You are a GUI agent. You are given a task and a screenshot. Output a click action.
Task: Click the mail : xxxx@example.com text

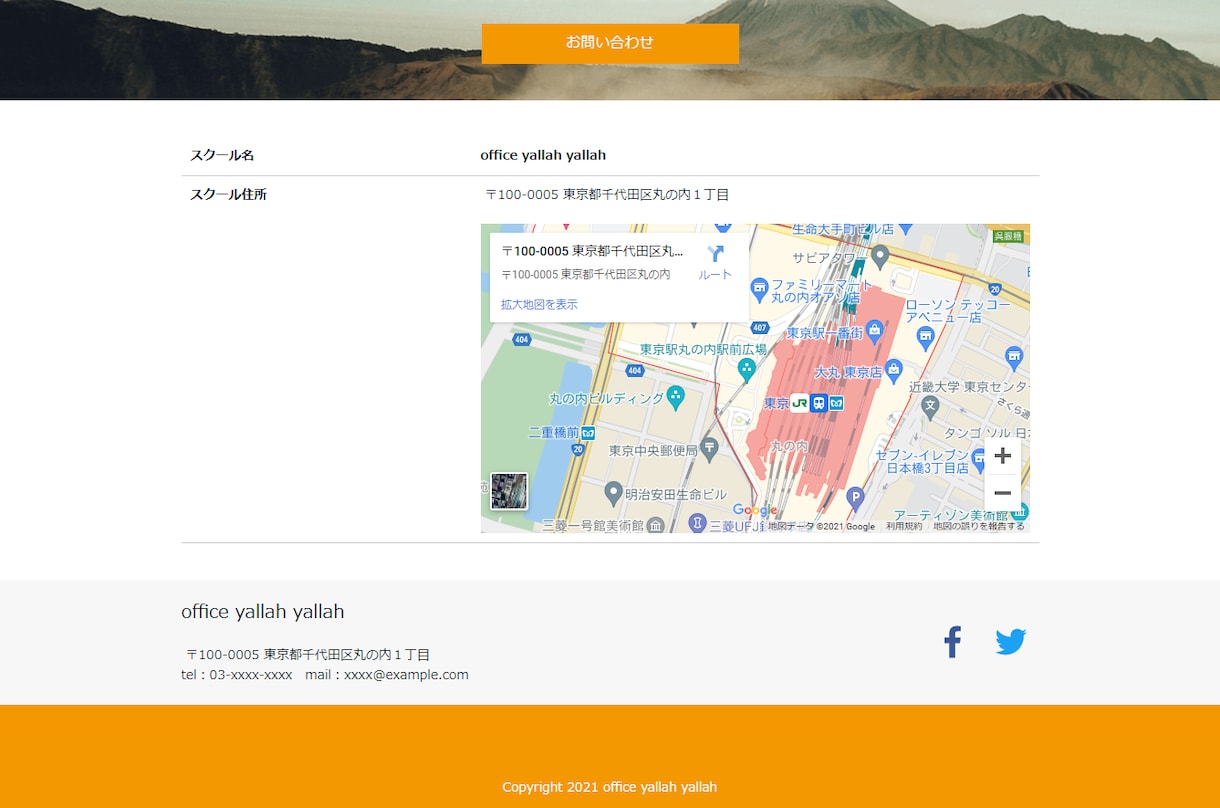point(387,675)
